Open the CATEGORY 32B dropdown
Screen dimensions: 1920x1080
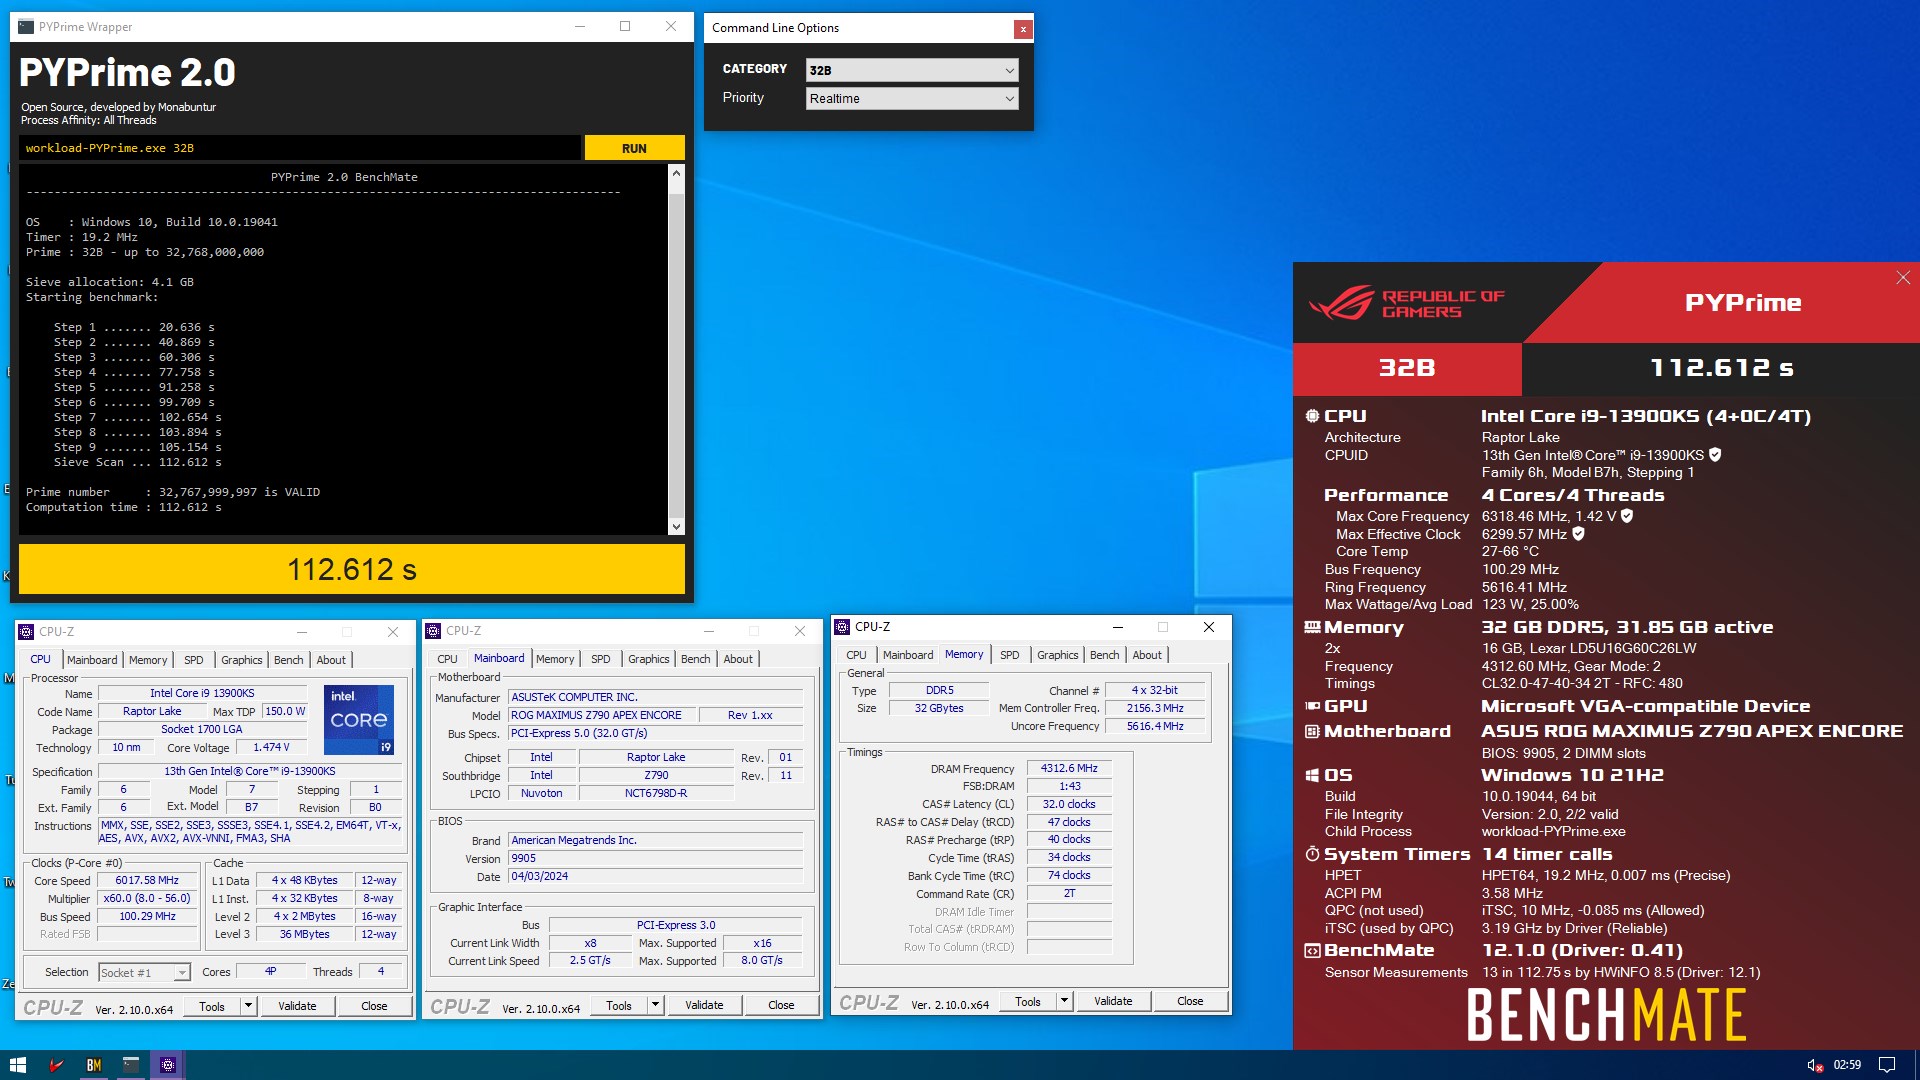tap(912, 70)
